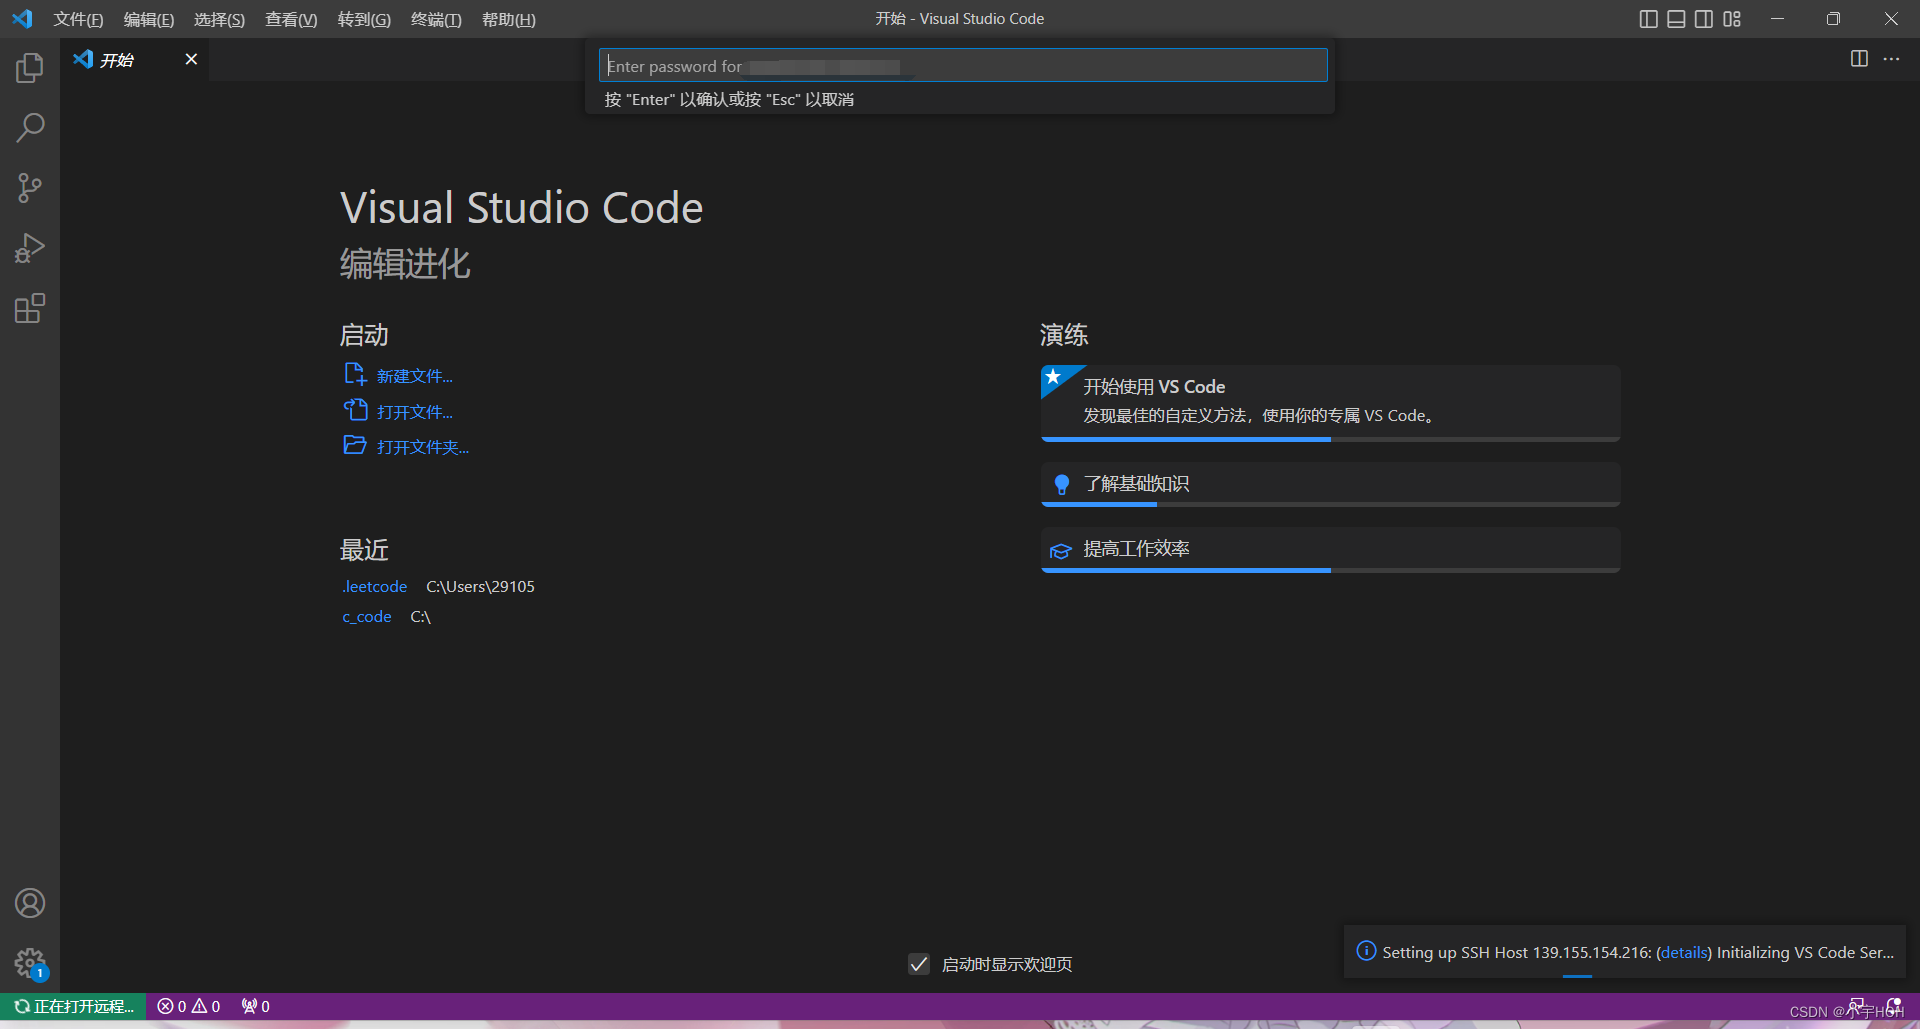Image resolution: width=1920 pixels, height=1029 pixels.
Task: Click the Setting up SSH Host notification text
Action: pyautogui.click(x=1638, y=952)
